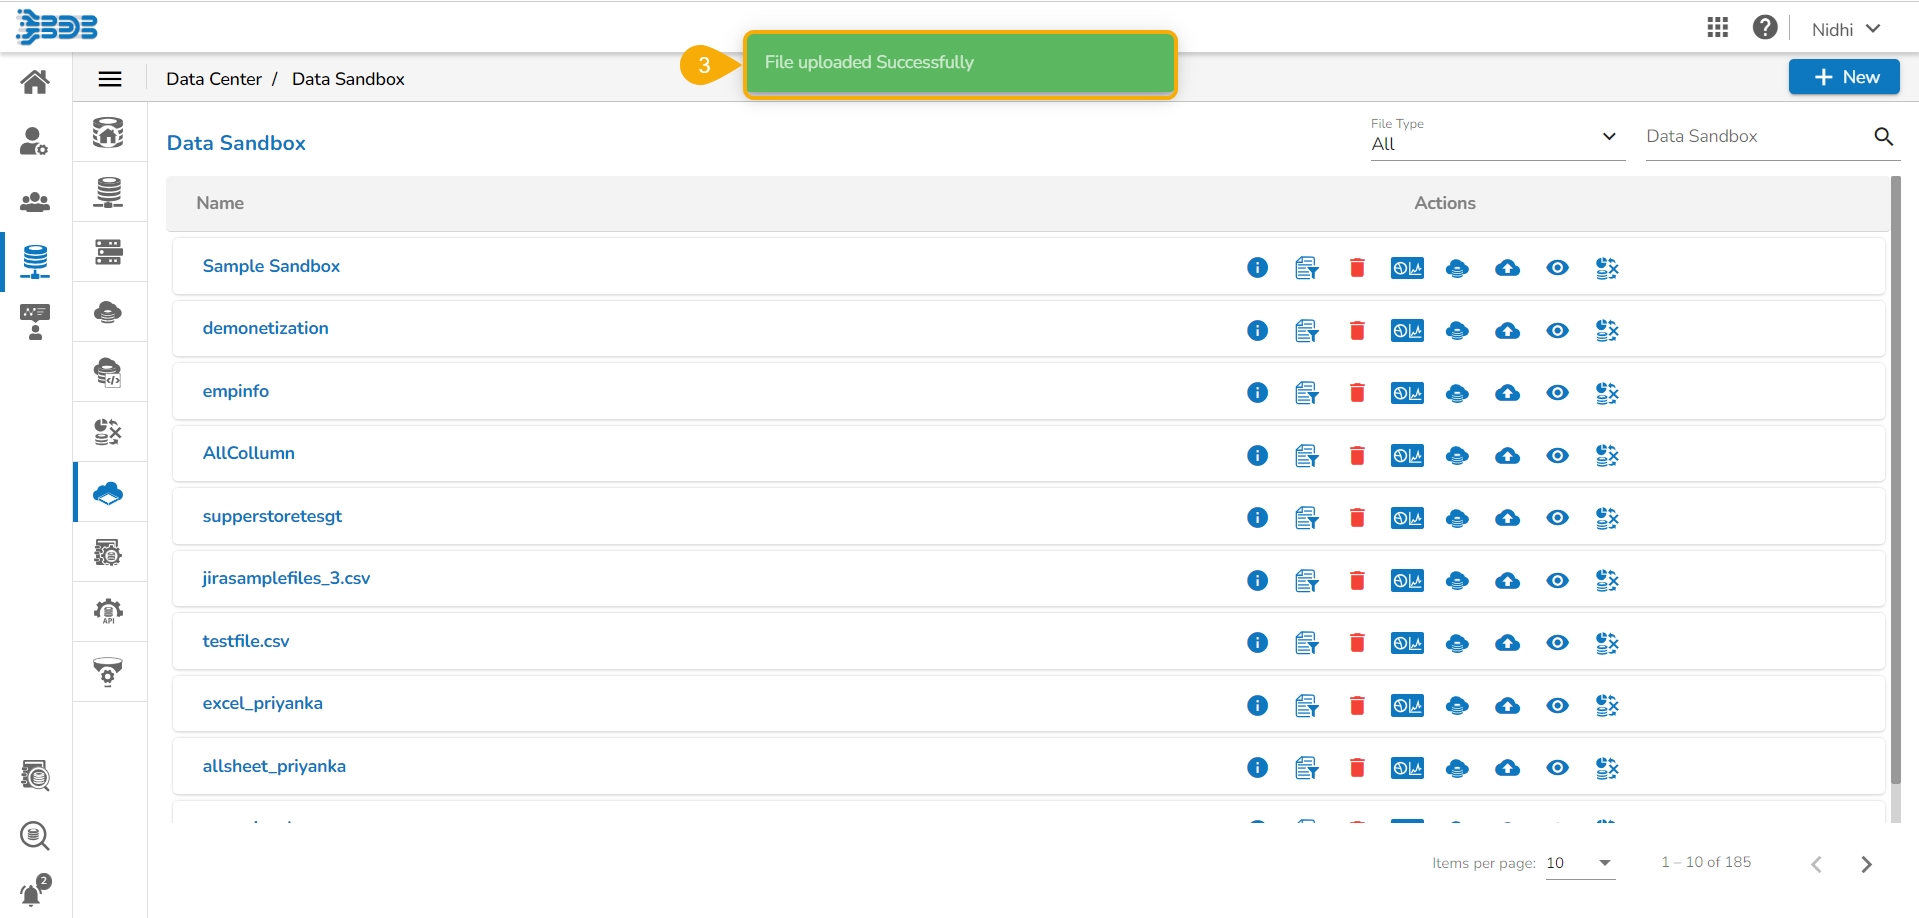The height and width of the screenshot is (918, 1919).
Task: Click the info icon for Sample Sandbox
Action: pyautogui.click(x=1257, y=268)
